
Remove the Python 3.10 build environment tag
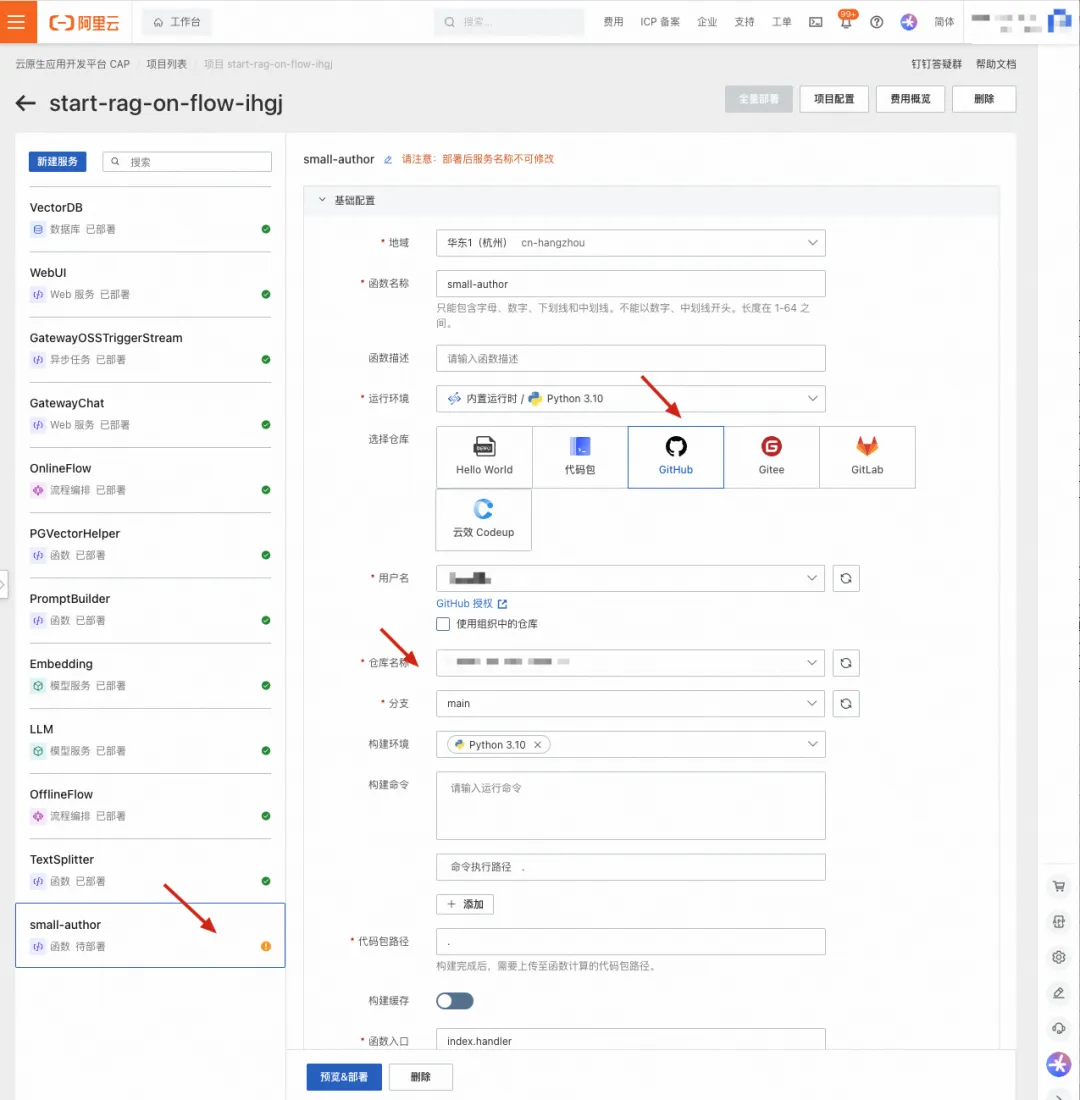coord(538,745)
